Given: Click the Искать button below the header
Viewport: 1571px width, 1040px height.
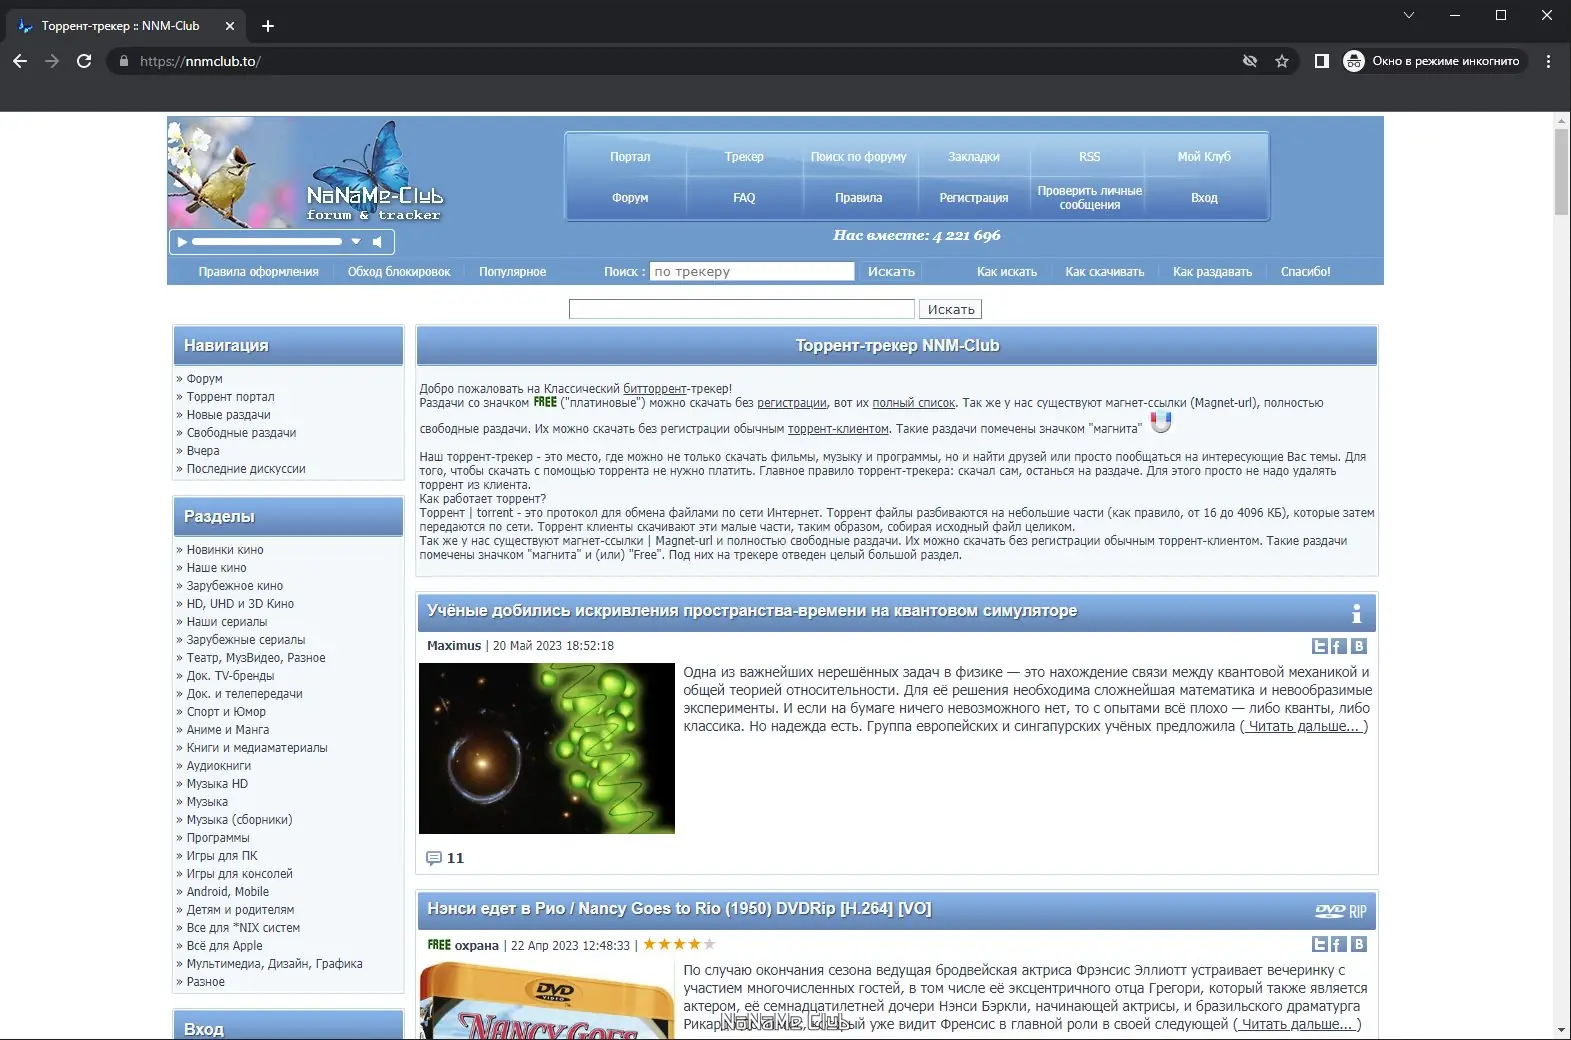Looking at the screenshot, I should pyautogui.click(x=951, y=309).
